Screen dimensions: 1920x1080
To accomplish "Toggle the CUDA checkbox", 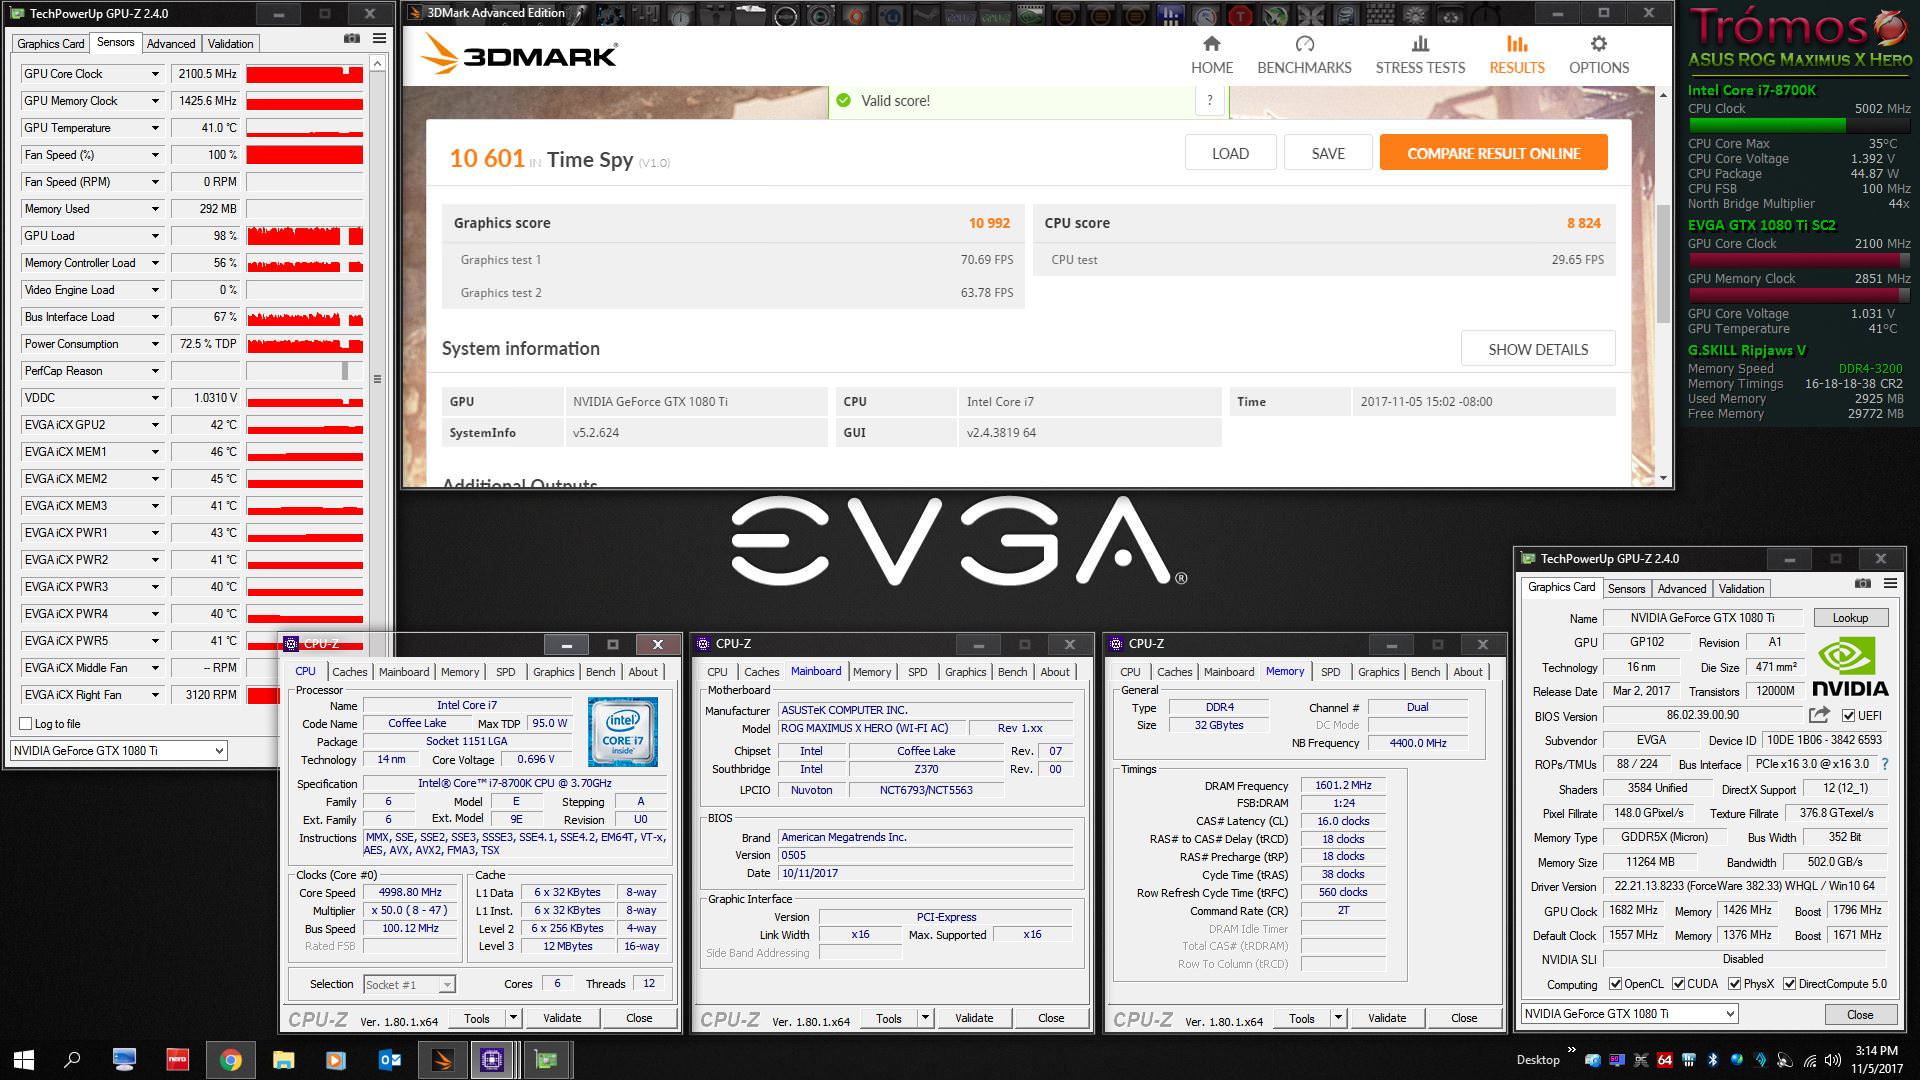I will (x=1678, y=984).
